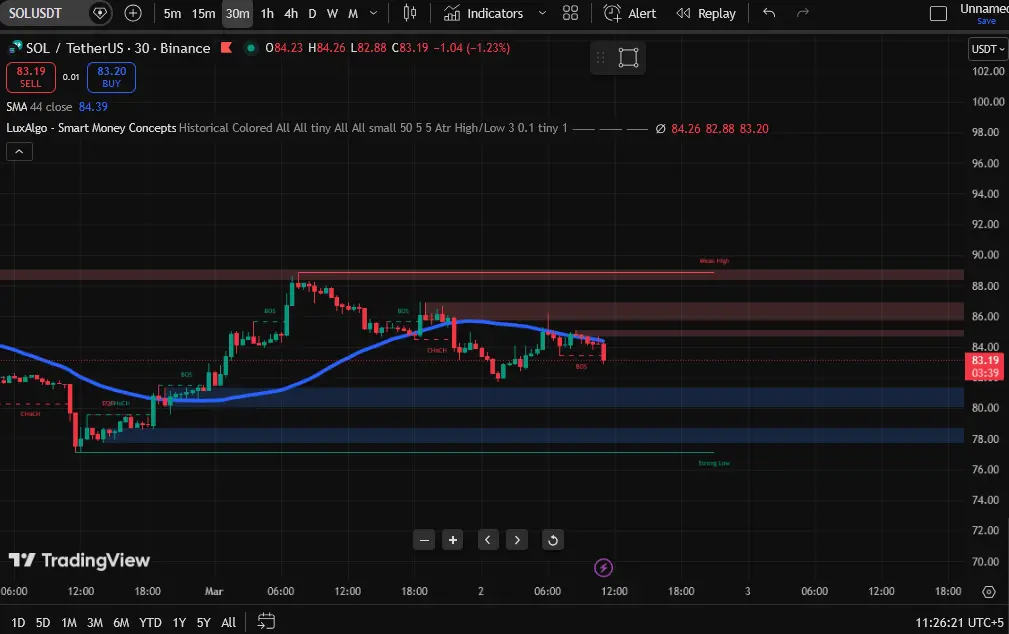Click the green market status dot
This screenshot has height=634, width=1009.
(251, 48)
